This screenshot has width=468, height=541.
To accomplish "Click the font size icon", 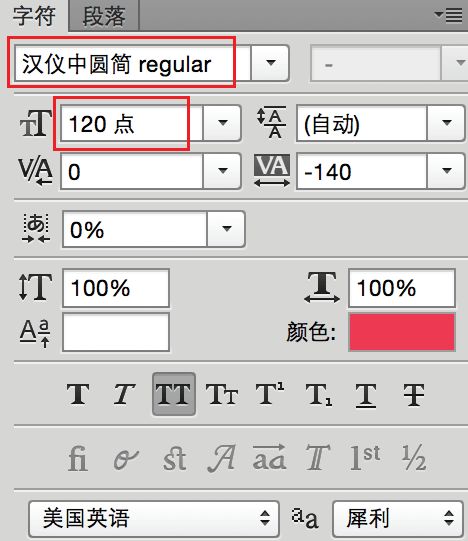I will [36, 123].
